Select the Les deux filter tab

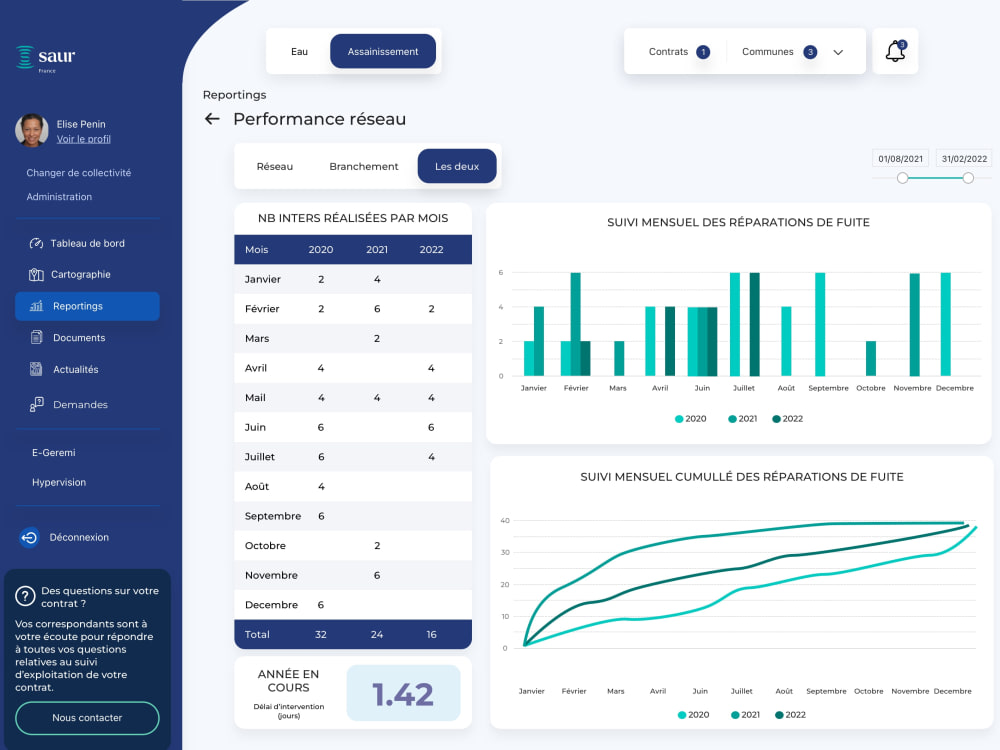point(457,166)
